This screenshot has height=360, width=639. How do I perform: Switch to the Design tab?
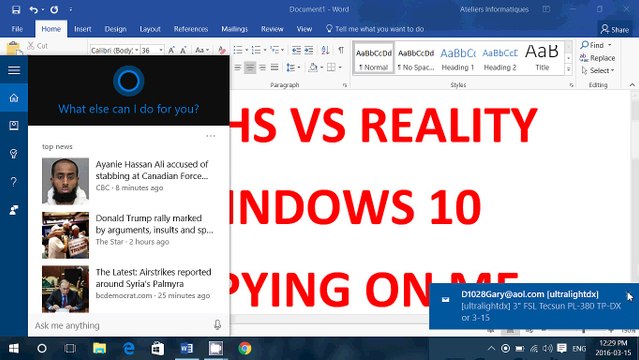(x=115, y=29)
